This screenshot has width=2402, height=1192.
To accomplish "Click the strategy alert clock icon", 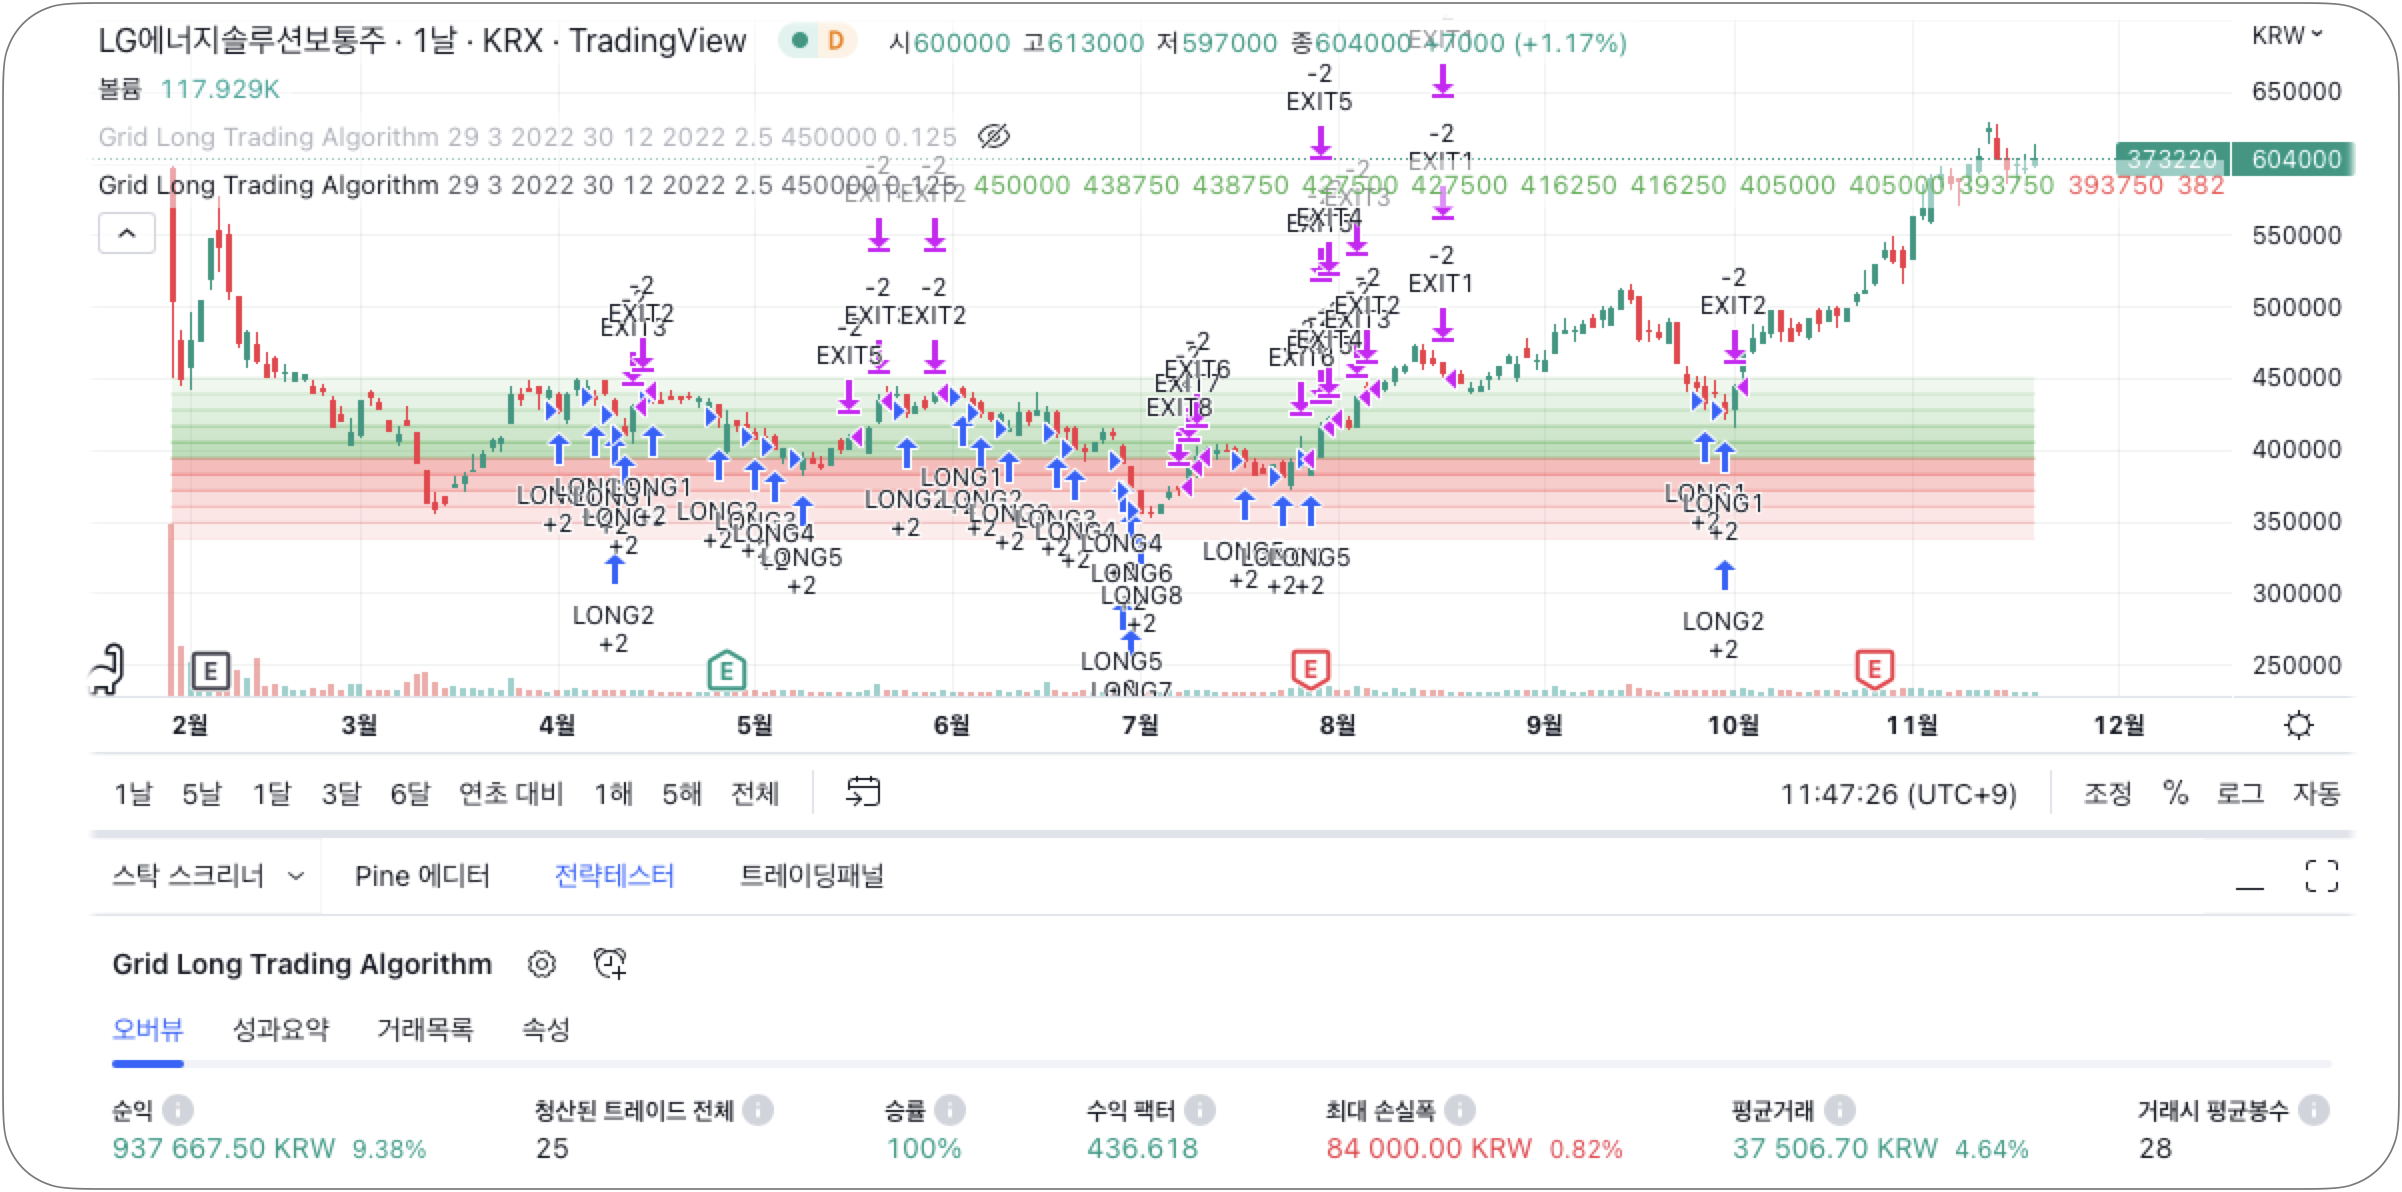I will click(610, 964).
